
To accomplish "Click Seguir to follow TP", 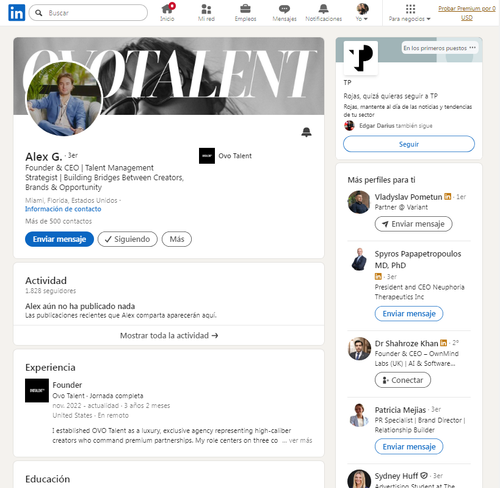I will click(x=409, y=144).
